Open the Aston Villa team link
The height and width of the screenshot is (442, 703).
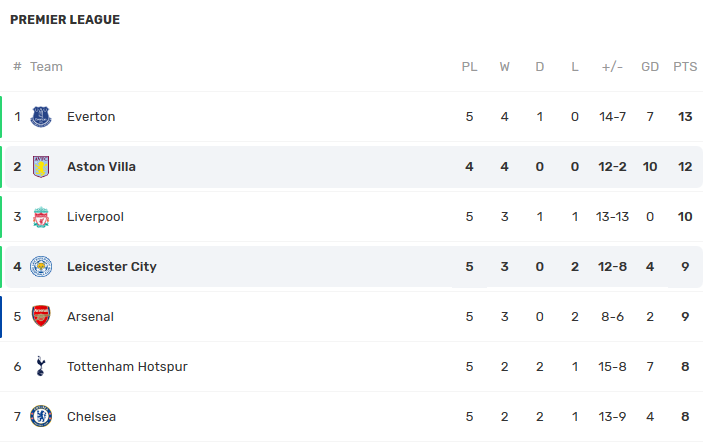(x=101, y=167)
